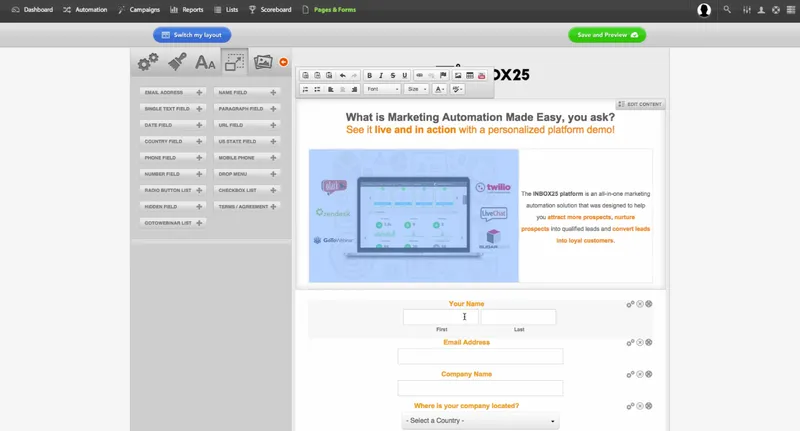
Task: Click the undo arrow in editor
Action: (x=342, y=75)
